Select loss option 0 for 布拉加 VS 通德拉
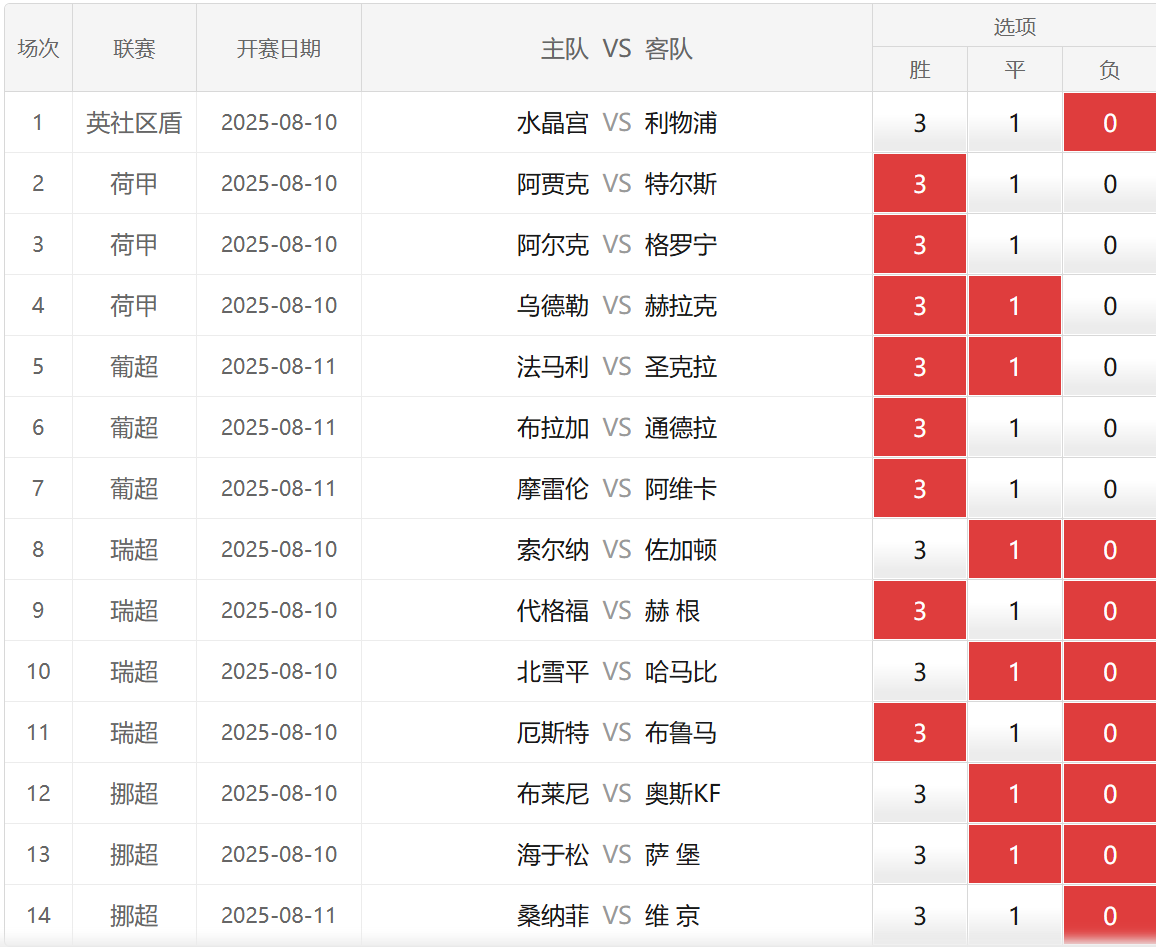The height and width of the screenshot is (952, 1156). (x=1110, y=428)
